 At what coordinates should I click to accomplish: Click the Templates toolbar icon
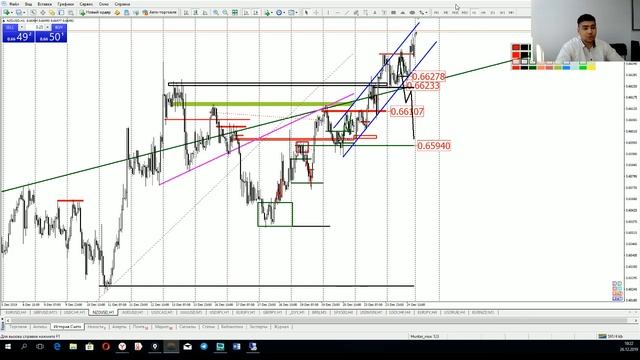291,12
